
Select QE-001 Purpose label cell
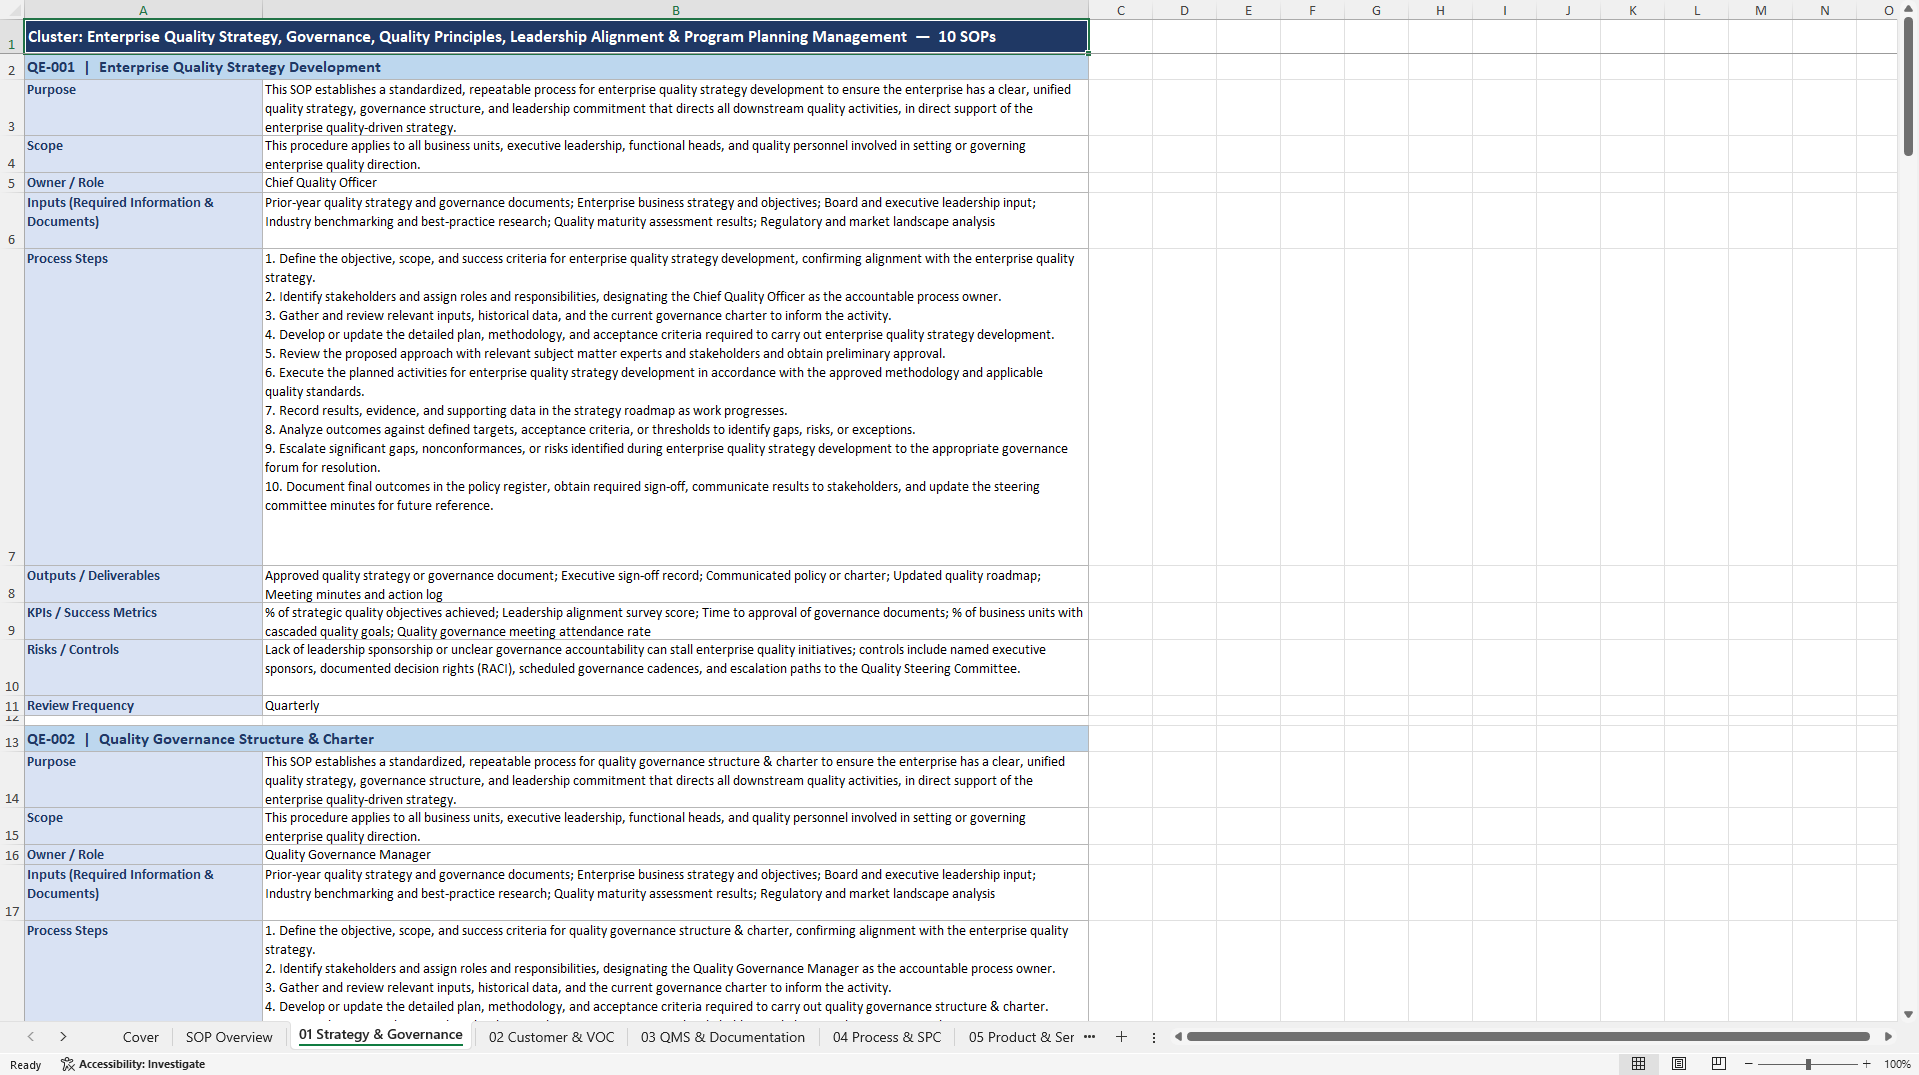pyautogui.click(x=143, y=108)
